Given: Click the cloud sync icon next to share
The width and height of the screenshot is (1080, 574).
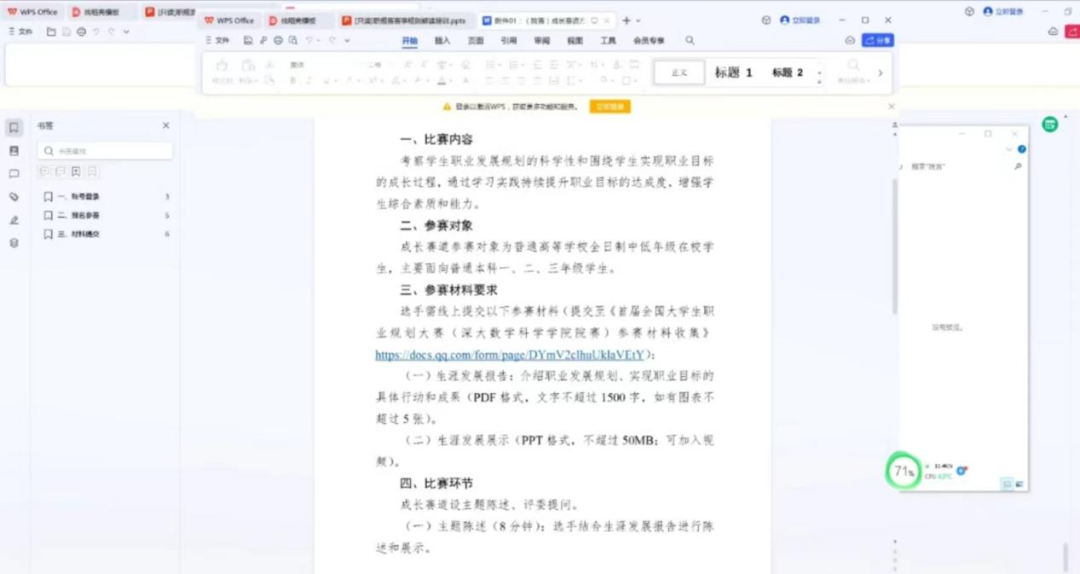Looking at the screenshot, I should coord(850,40).
